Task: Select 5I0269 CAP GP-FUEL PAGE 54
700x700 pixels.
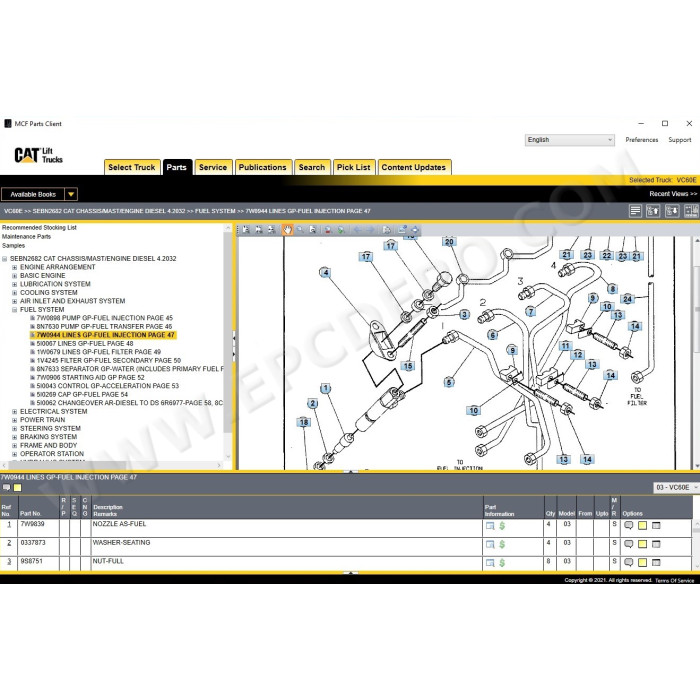Action: click(82, 395)
